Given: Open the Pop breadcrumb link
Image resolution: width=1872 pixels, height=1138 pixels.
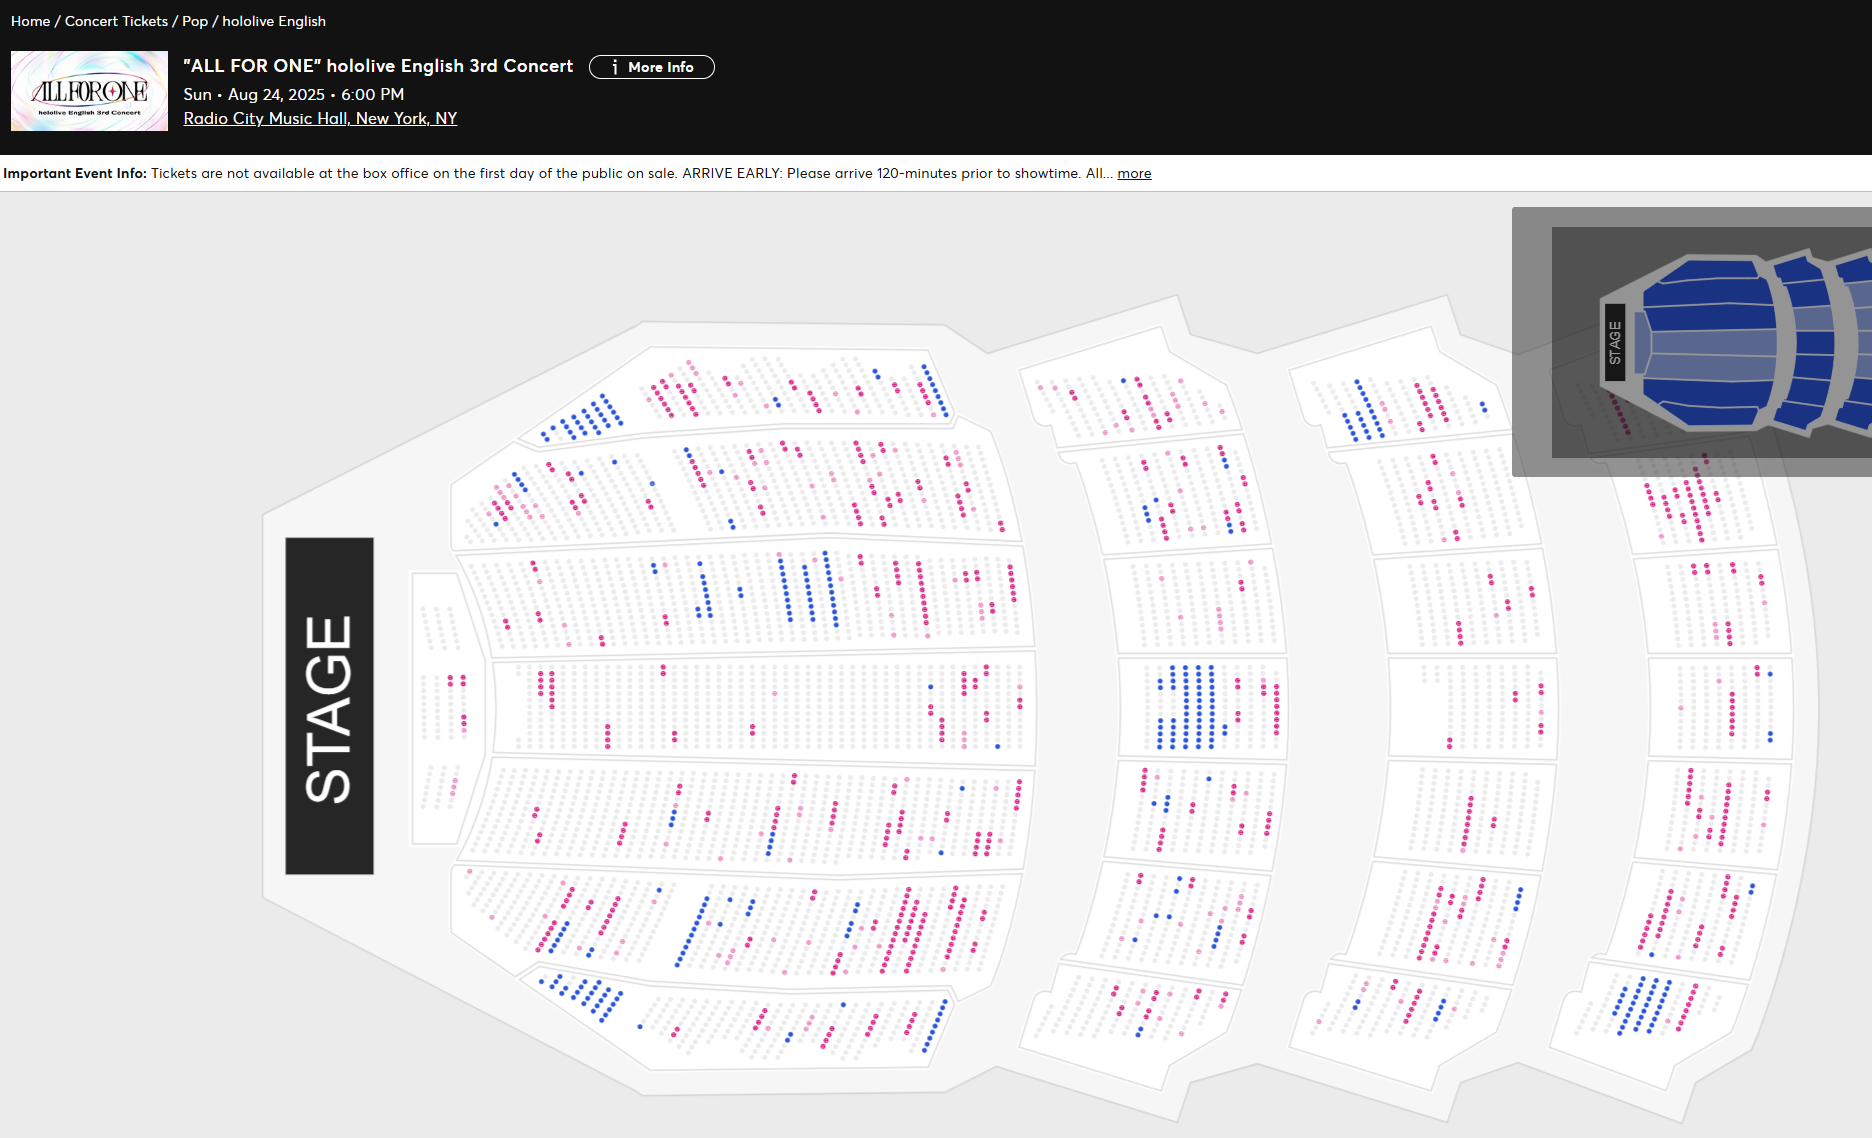Looking at the screenshot, I should (195, 21).
